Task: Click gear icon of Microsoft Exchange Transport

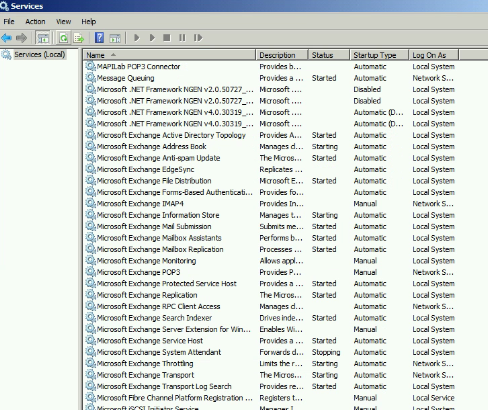Action: click(90, 375)
